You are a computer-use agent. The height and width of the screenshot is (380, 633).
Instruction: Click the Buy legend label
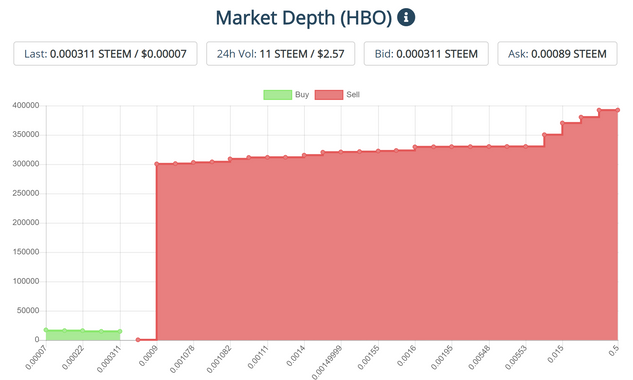coord(302,94)
